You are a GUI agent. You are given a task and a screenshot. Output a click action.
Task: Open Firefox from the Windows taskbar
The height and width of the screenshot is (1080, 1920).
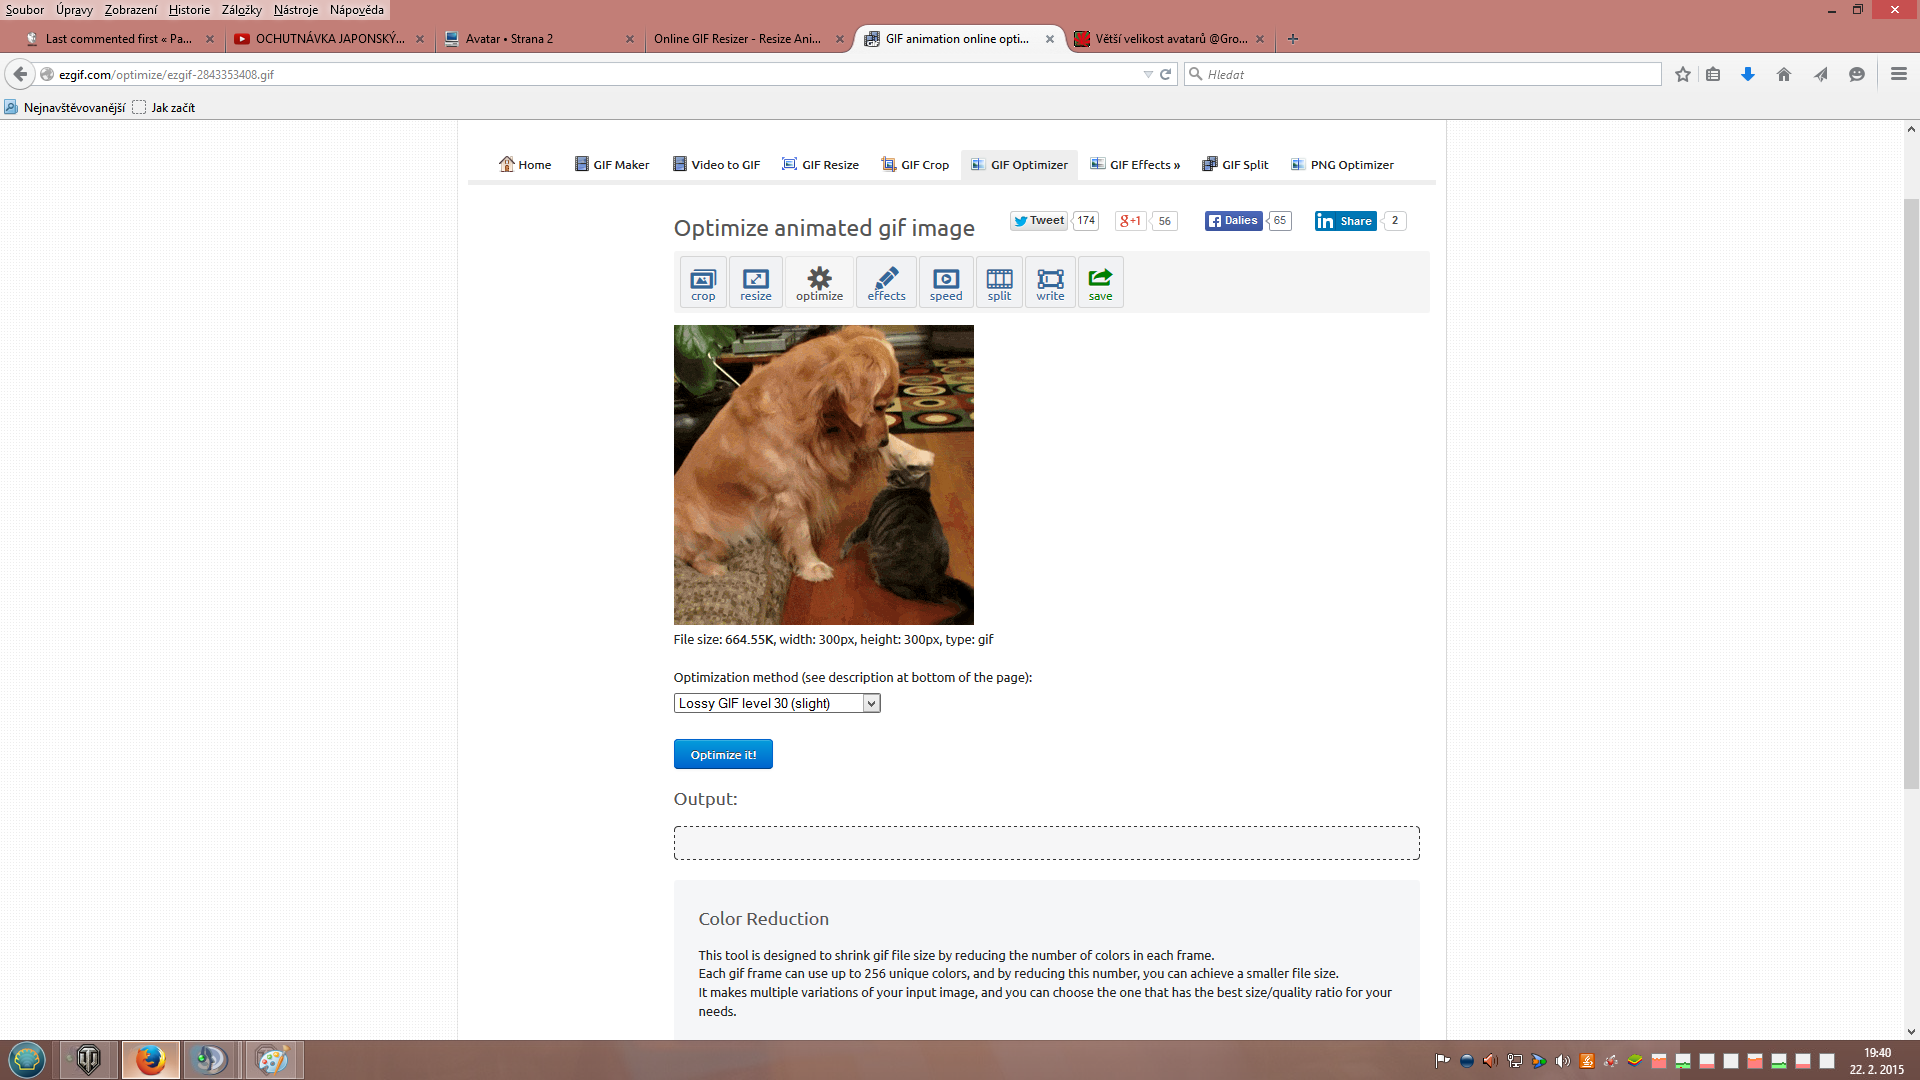tap(150, 1059)
